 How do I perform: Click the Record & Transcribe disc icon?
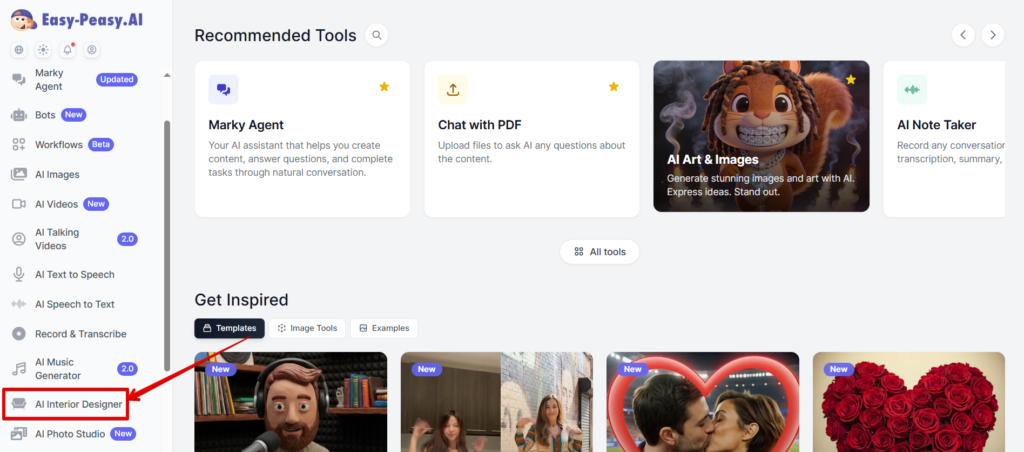pos(19,334)
